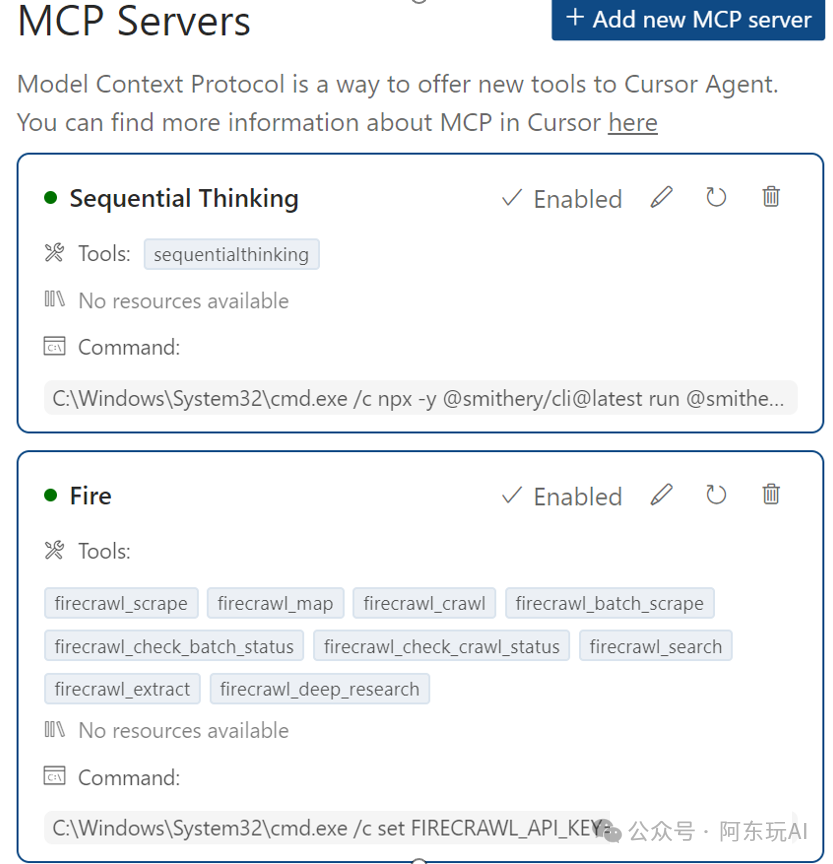Refresh the Sequential Thinking server
Screen dimensions: 833x864
[716, 197]
